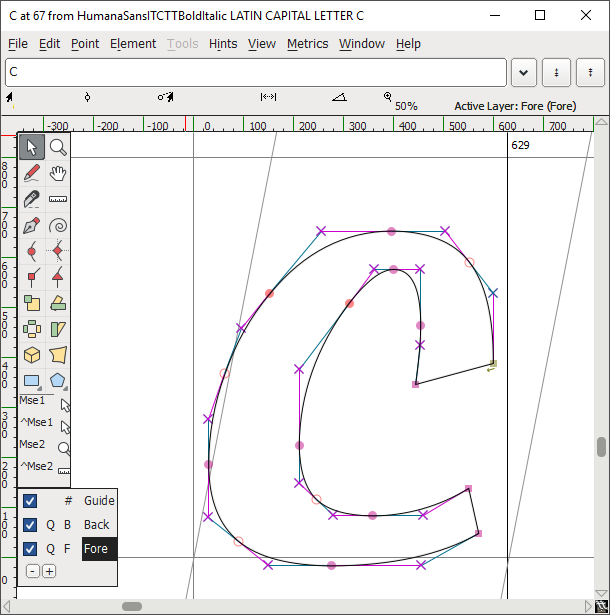The height and width of the screenshot is (615, 610).
Task: Toggle Fore layer visibility checkbox
Action: pyautogui.click(x=30, y=549)
